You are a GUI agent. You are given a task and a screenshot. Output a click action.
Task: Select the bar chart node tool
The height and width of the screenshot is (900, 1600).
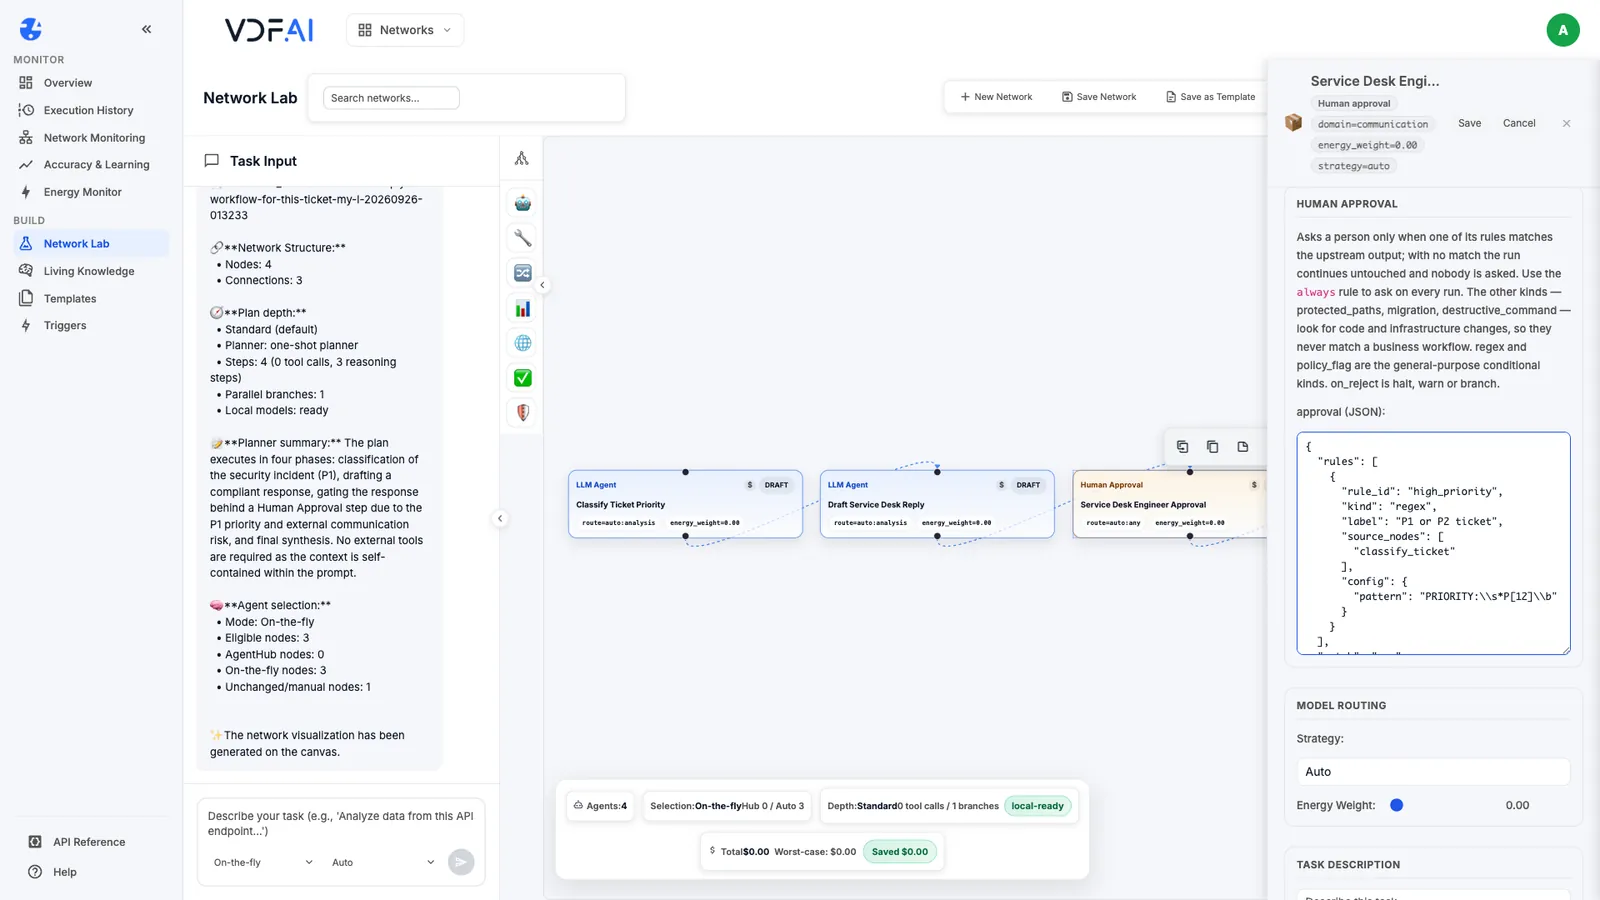[x=522, y=308]
